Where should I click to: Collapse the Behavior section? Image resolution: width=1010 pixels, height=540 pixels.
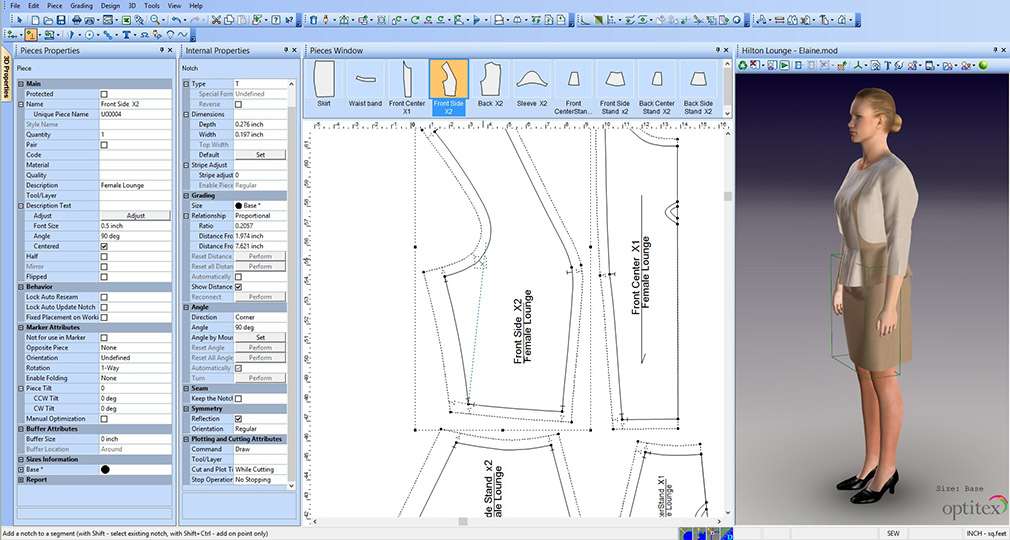pyautogui.click(x=21, y=287)
